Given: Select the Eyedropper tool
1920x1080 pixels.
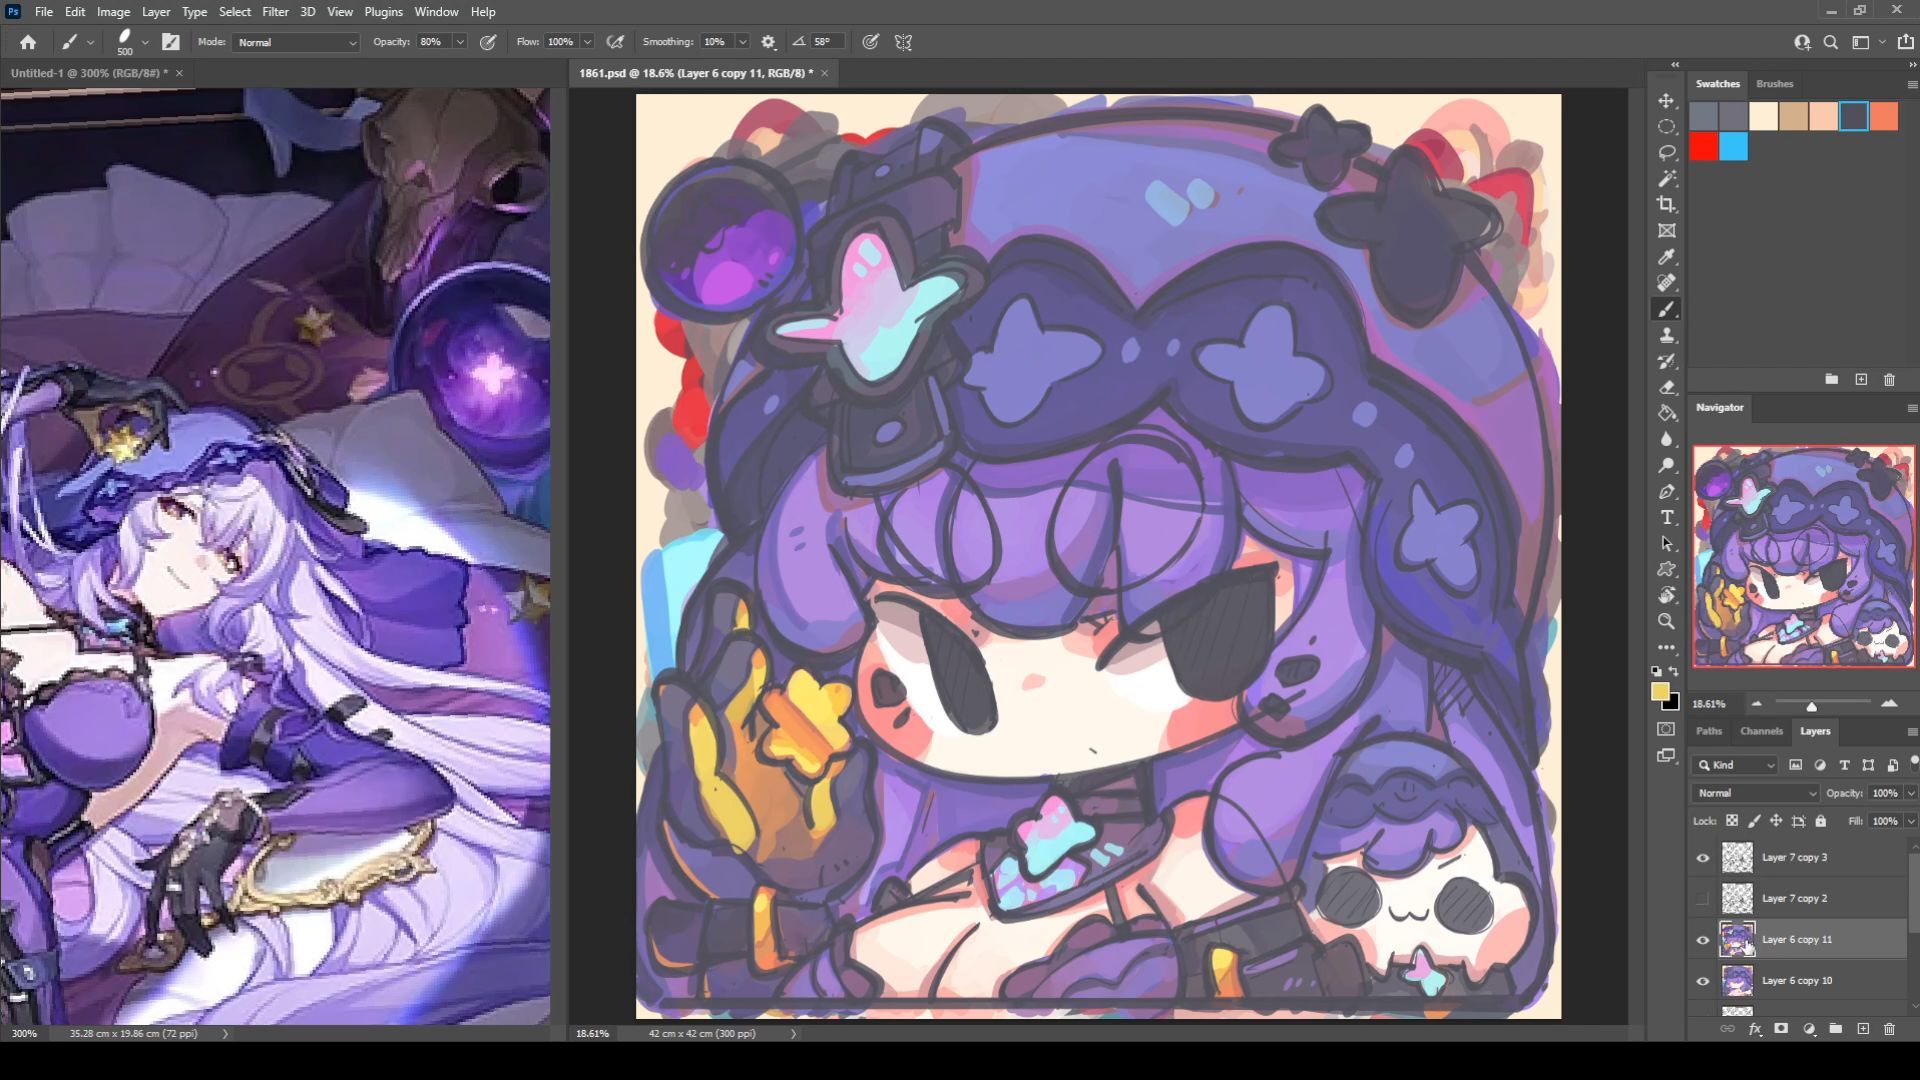Looking at the screenshot, I should pyautogui.click(x=1666, y=257).
